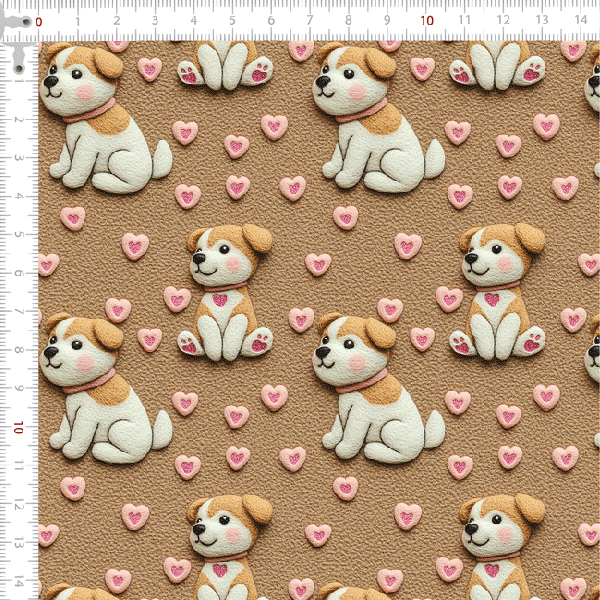Click number 8 on the horizontal ruler
The height and width of the screenshot is (600, 600).
pos(348,20)
